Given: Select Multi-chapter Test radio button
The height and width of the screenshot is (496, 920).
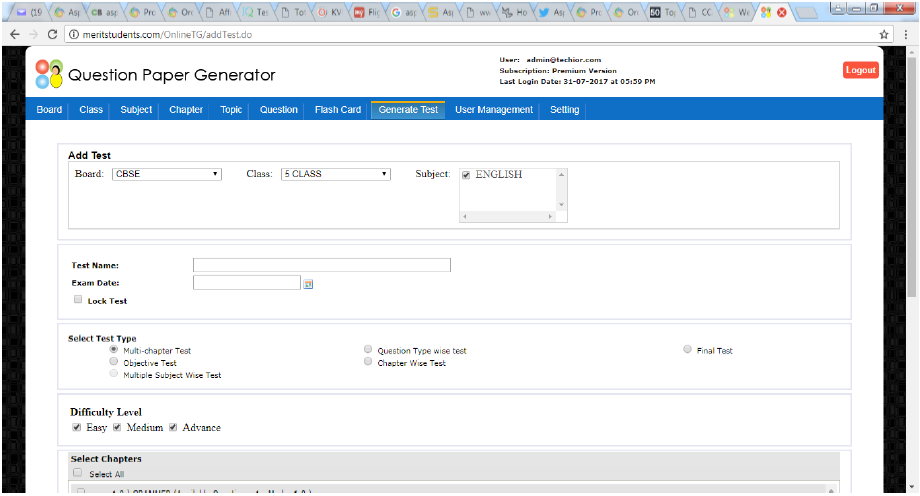Looking at the screenshot, I should [x=114, y=349].
